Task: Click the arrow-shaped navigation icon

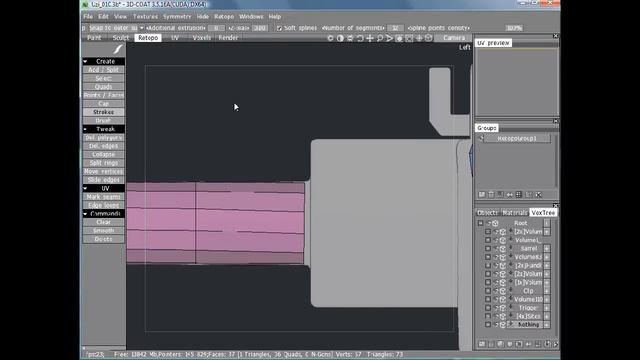Action: [x=389, y=38]
